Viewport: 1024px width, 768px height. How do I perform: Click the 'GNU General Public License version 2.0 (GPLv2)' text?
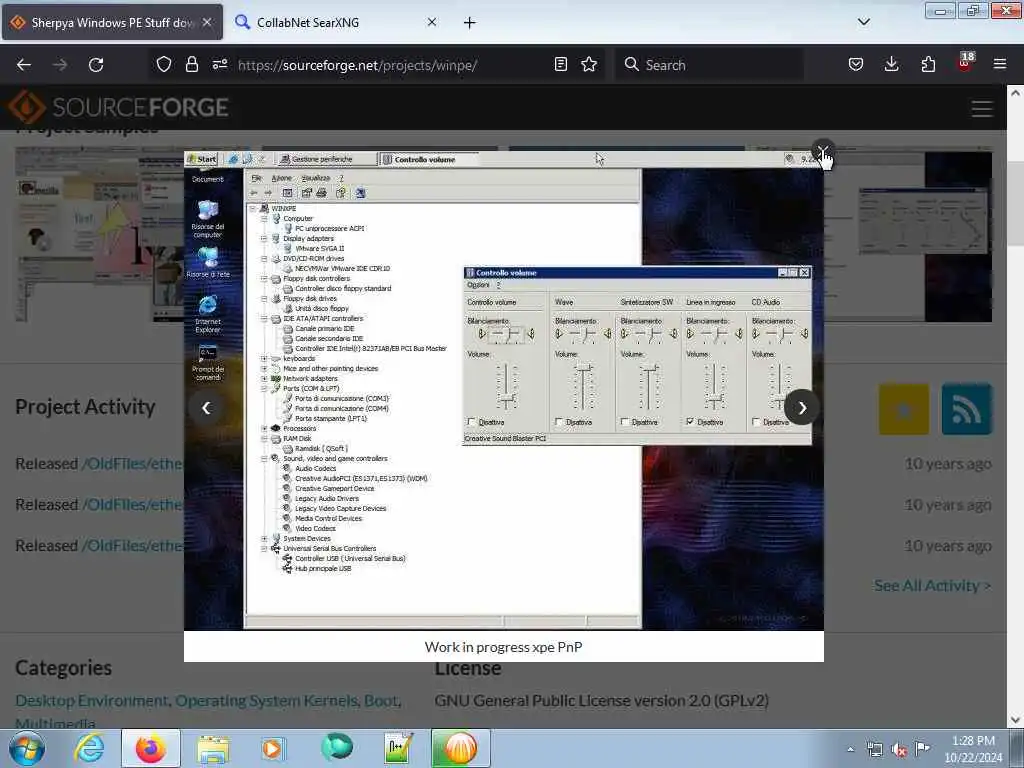(601, 701)
